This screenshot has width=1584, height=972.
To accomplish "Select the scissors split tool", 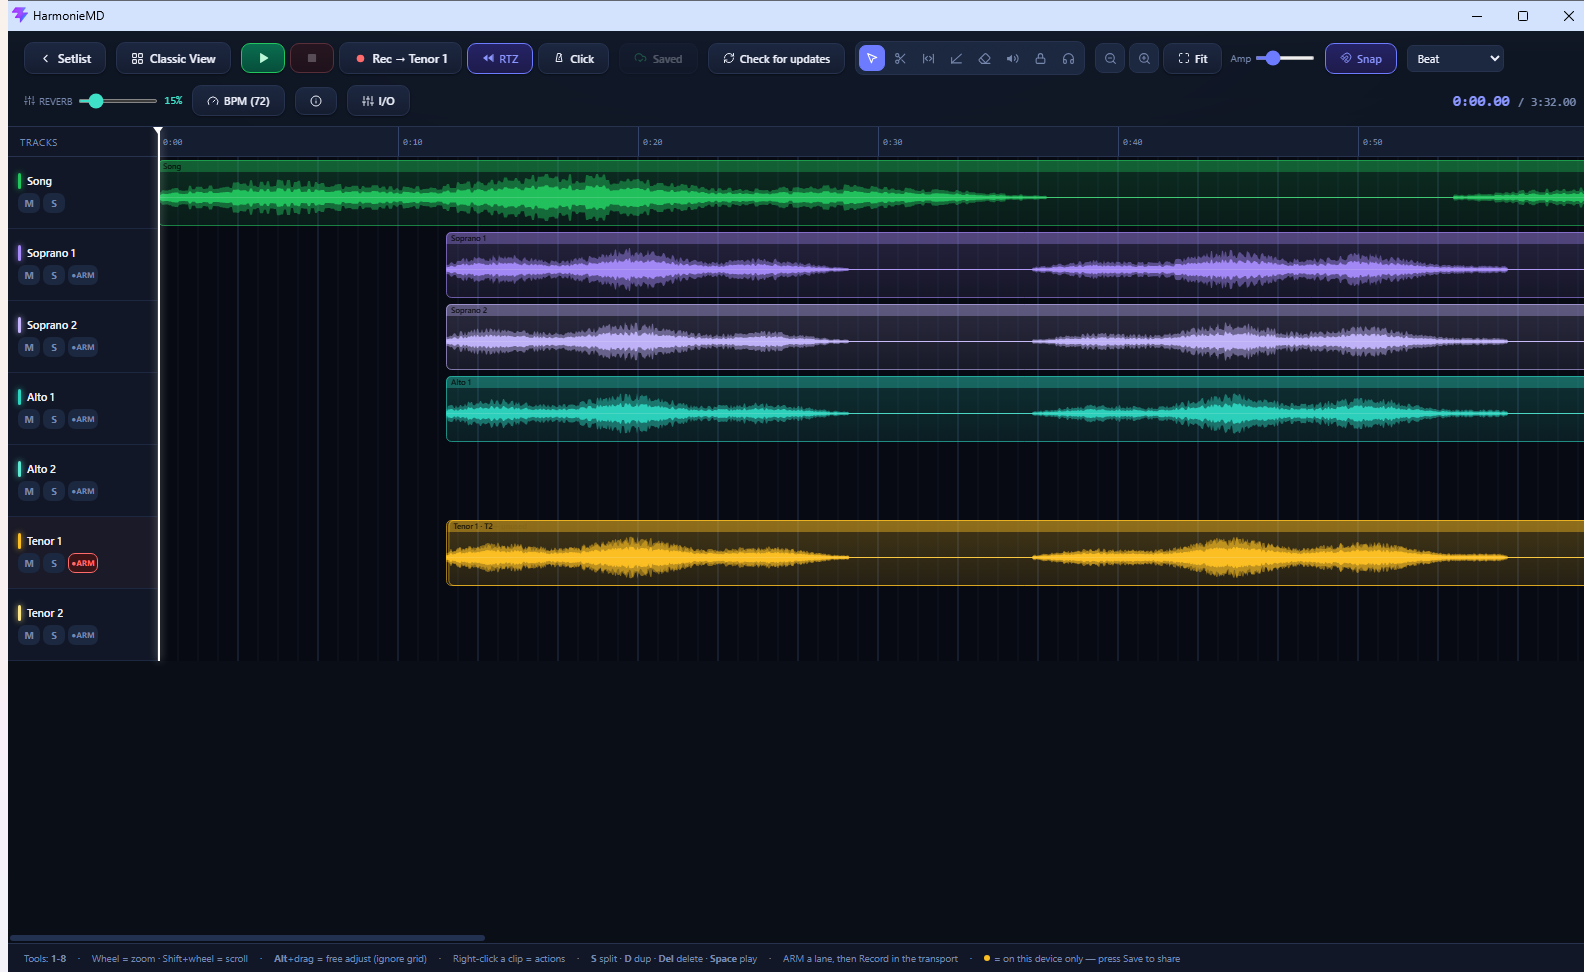I will (x=900, y=59).
